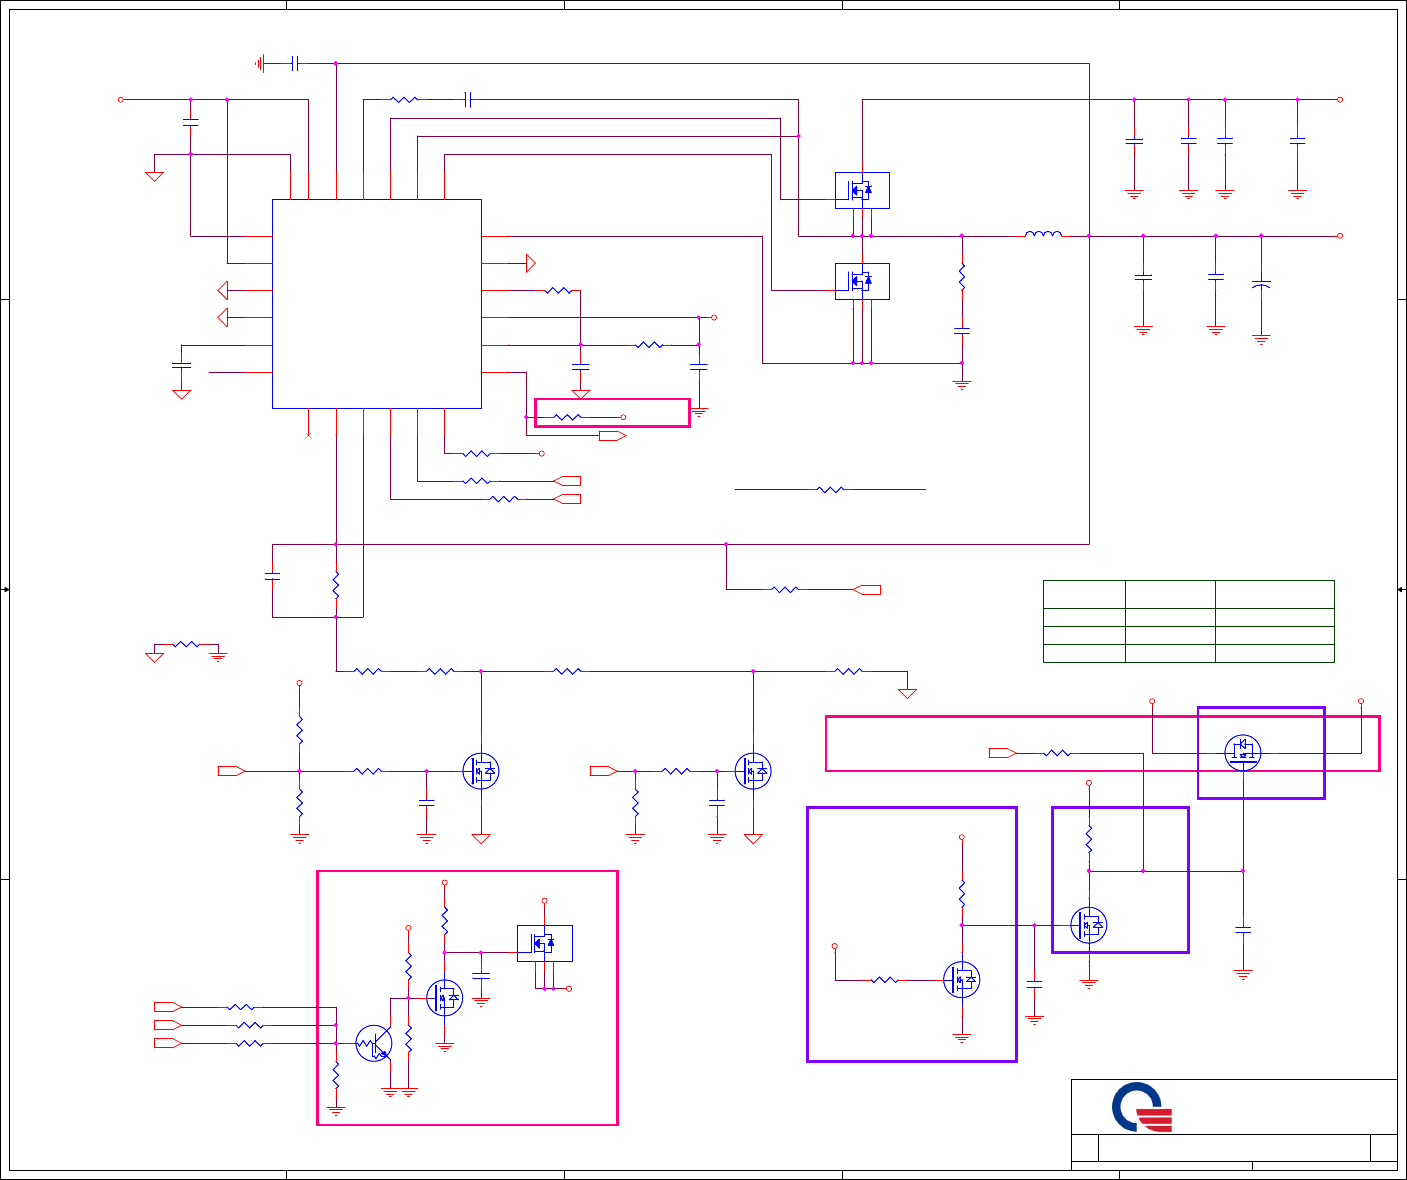This screenshot has height=1180, width=1407.
Task: Select the topmost of the three stacked input ports
Action: click(168, 1007)
